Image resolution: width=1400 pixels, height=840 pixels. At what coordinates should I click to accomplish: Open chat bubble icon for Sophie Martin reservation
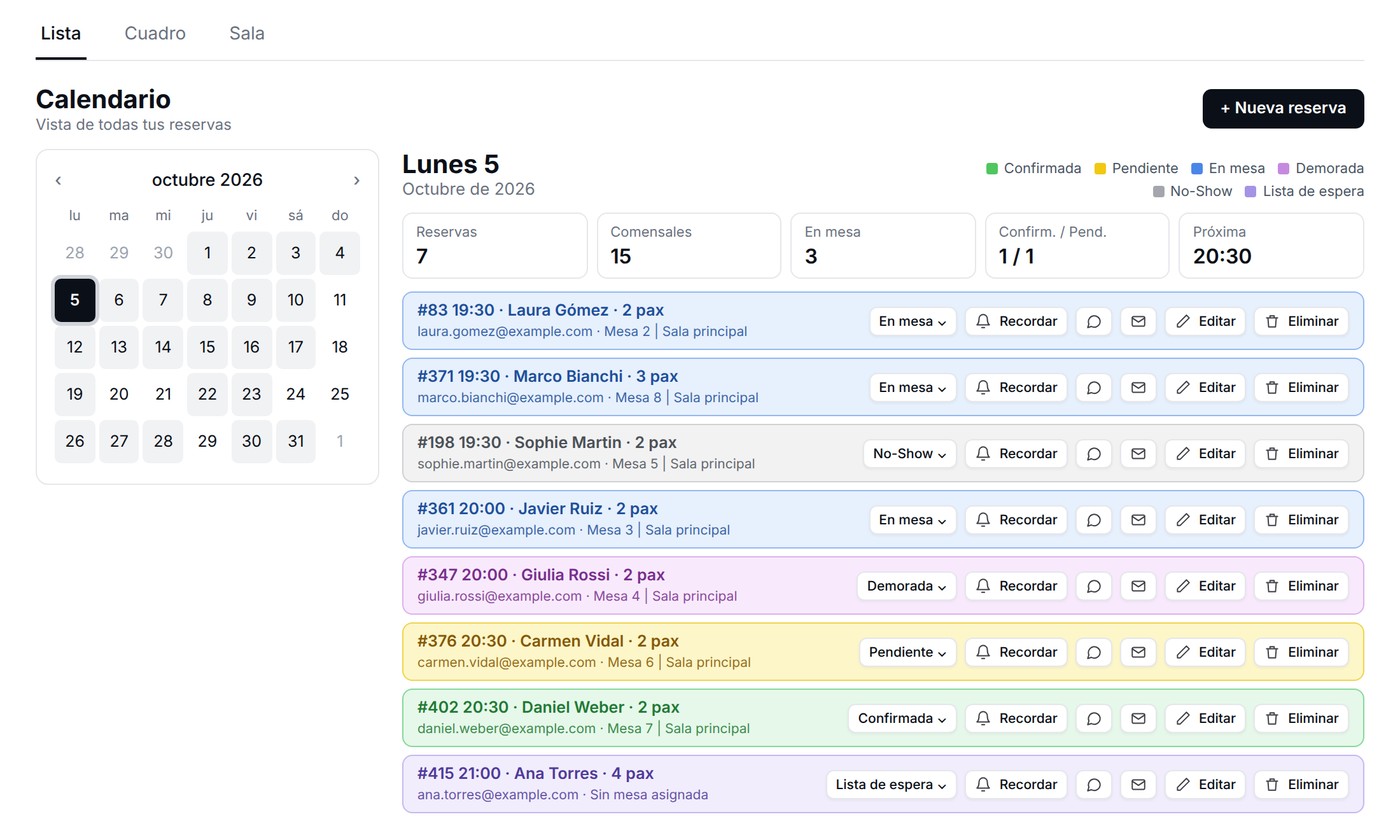click(x=1093, y=453)
